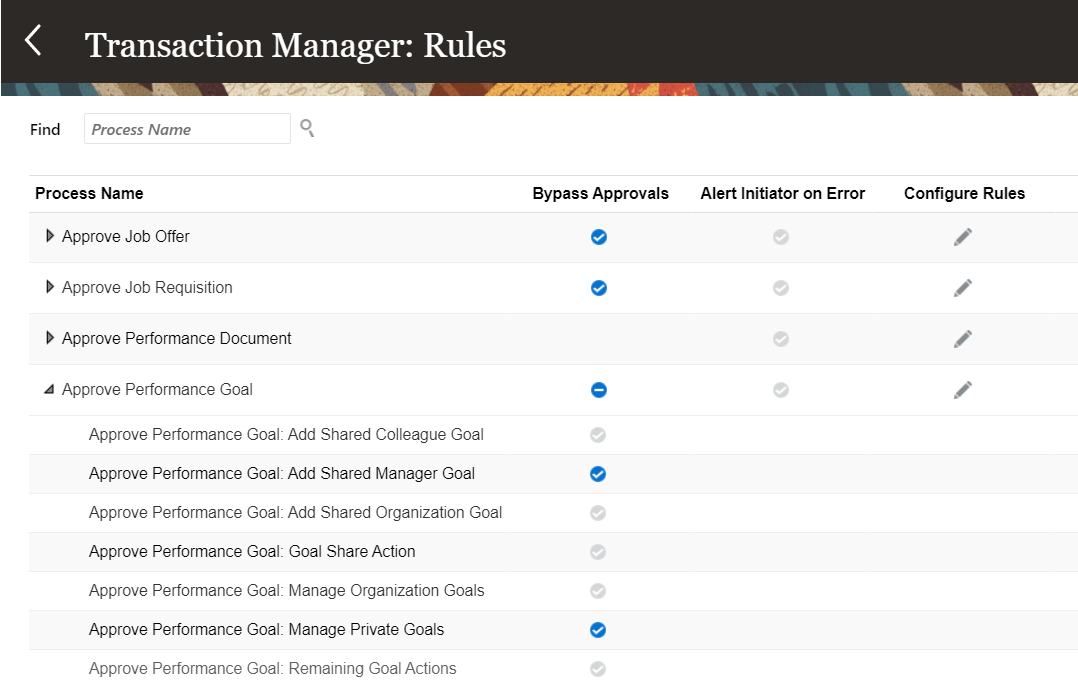Click the search icon beside the Find field
The width and height of the screenshot is (1078, 688).
click(307, 128)
